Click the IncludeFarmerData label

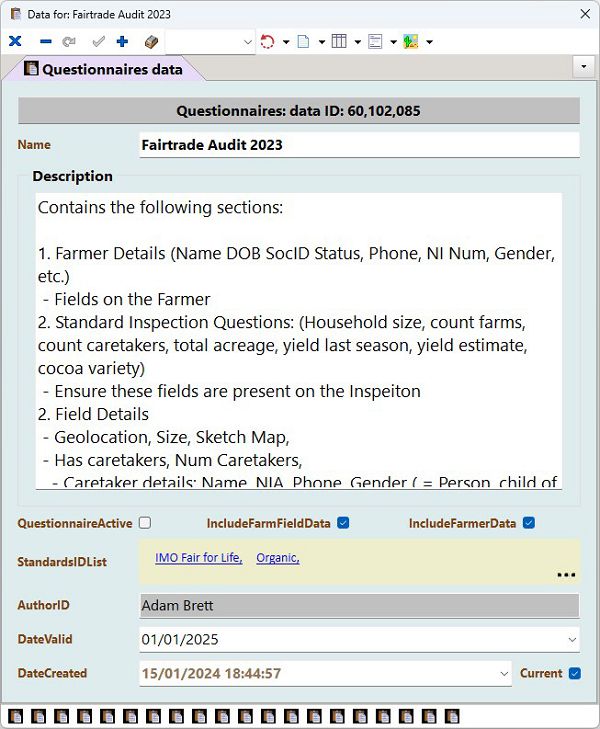click(x=462, y=524)
